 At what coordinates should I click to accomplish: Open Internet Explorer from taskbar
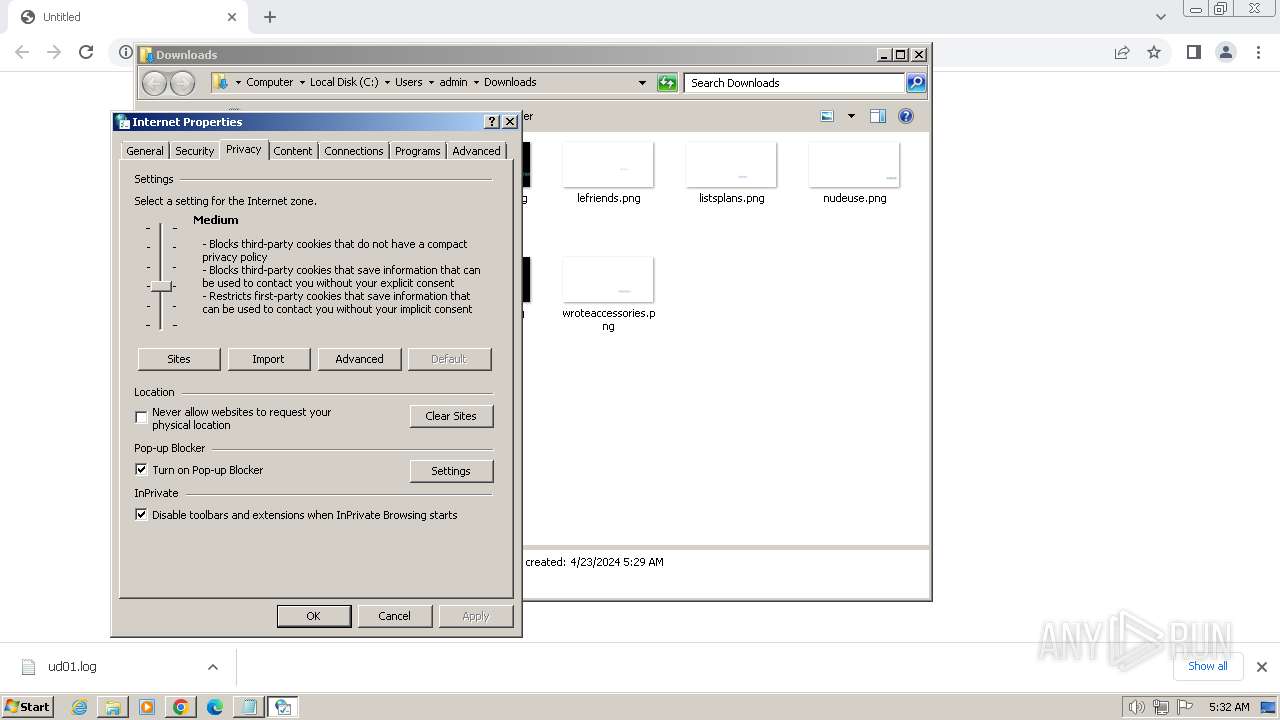79,707
